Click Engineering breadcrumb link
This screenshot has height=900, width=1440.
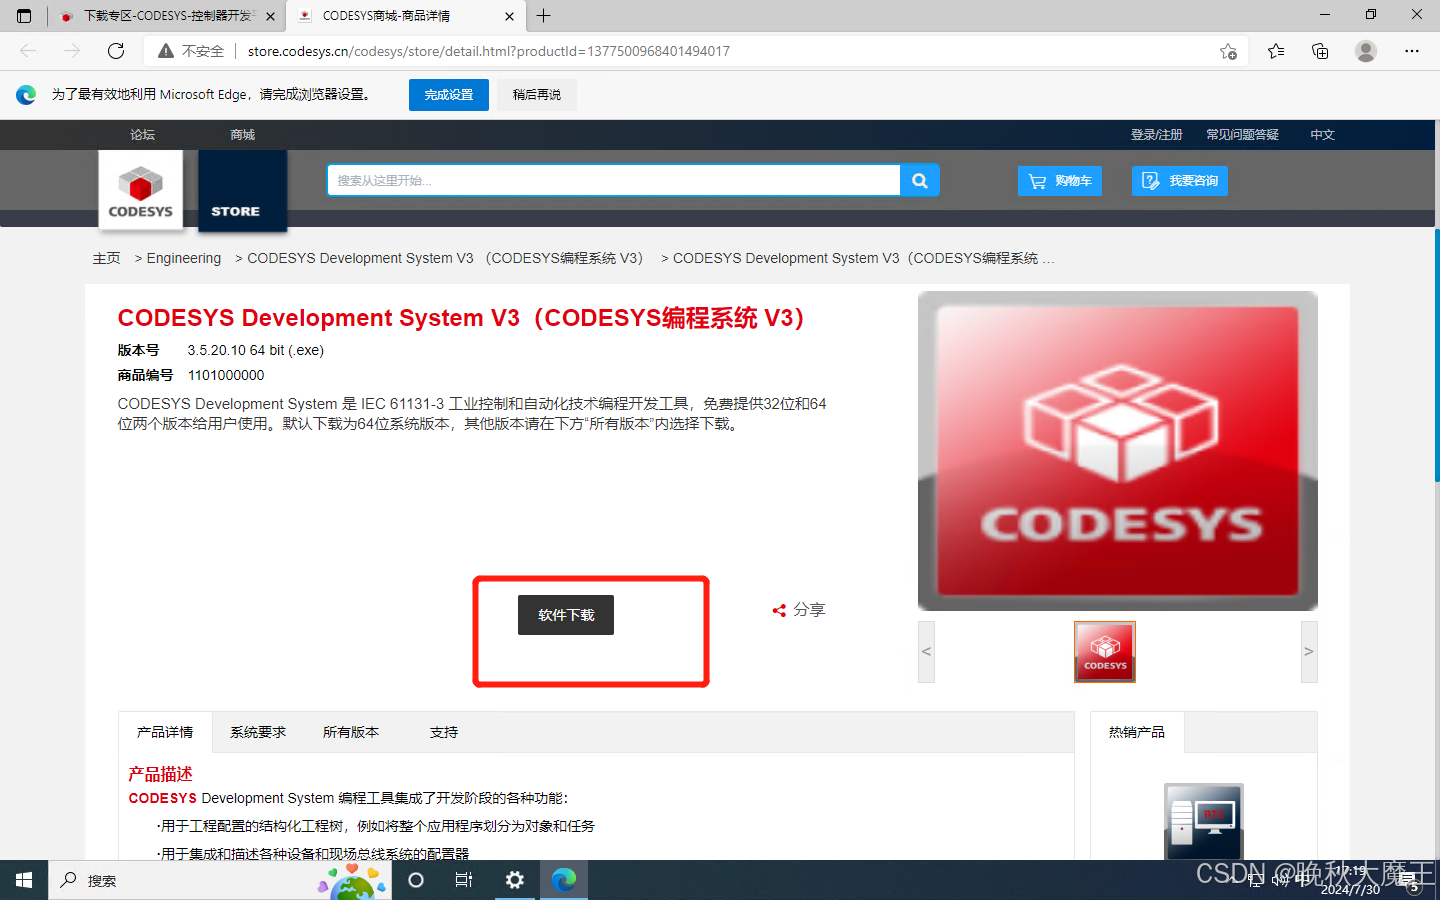[184, 258]
